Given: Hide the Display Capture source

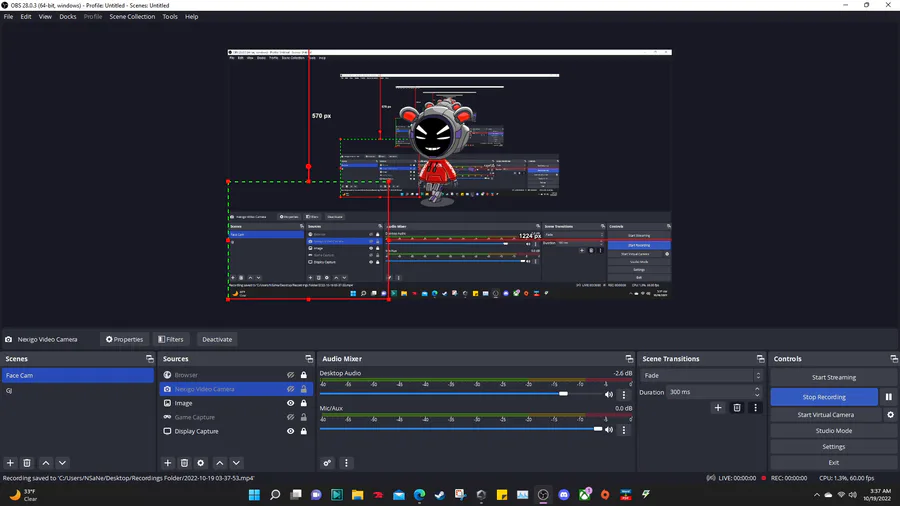Looking at the screenshot, I should pos(290,431).
